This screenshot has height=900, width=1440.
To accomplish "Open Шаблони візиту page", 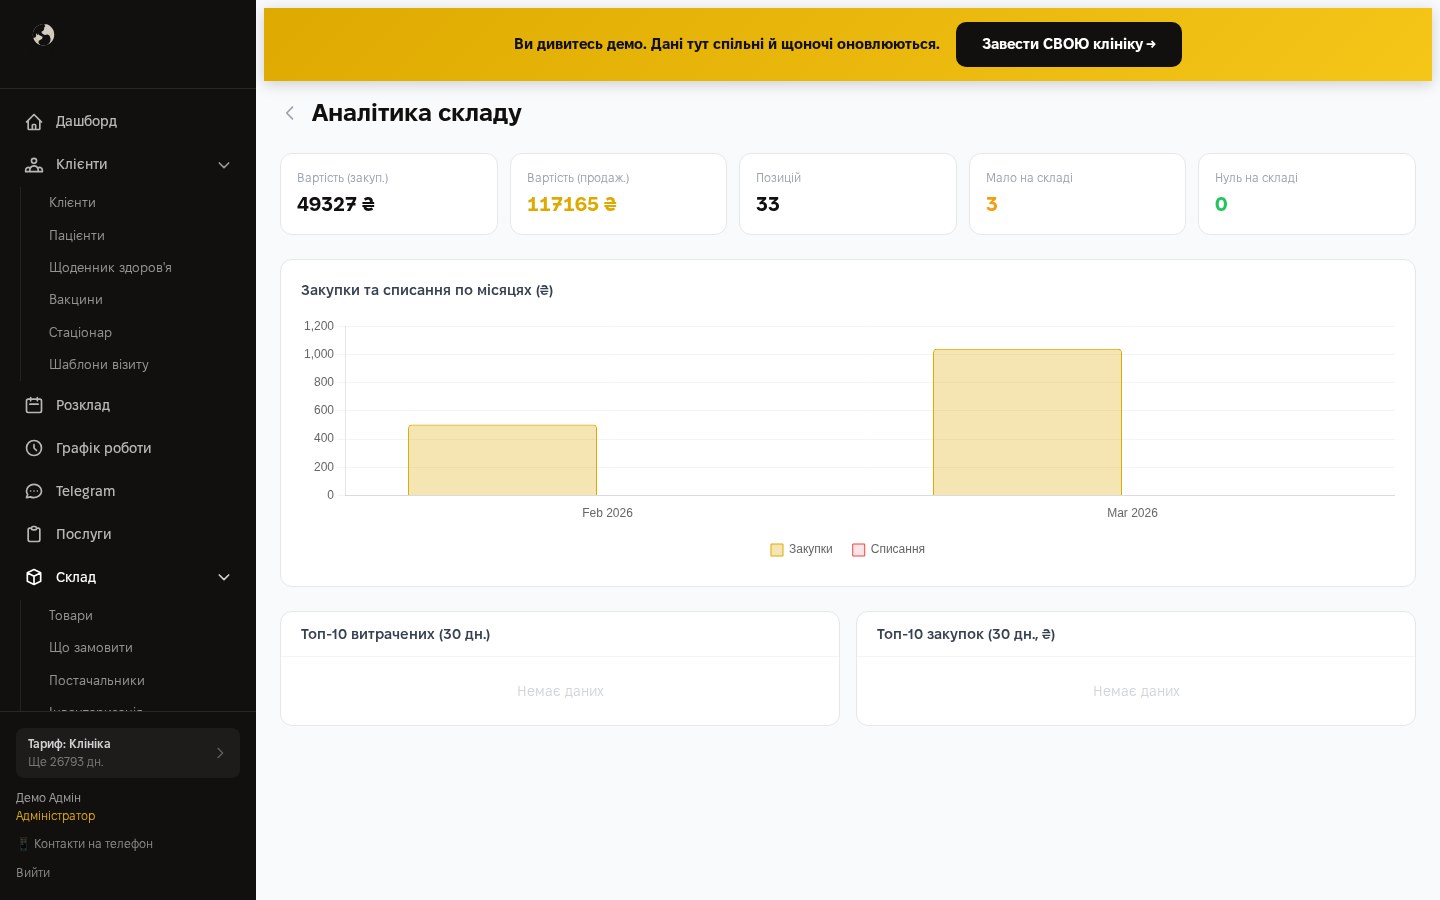I will tap(99, 364).
